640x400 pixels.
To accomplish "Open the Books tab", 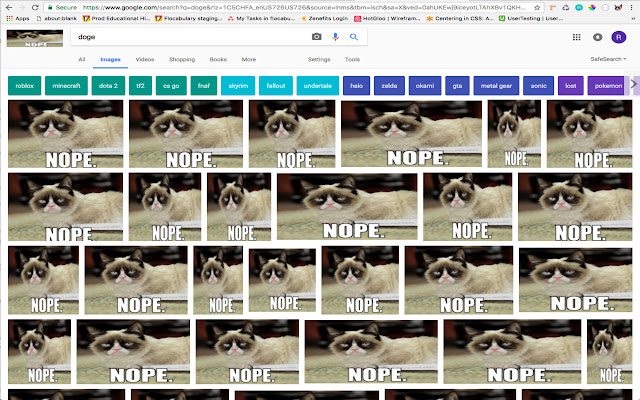I will pos(218,59).
